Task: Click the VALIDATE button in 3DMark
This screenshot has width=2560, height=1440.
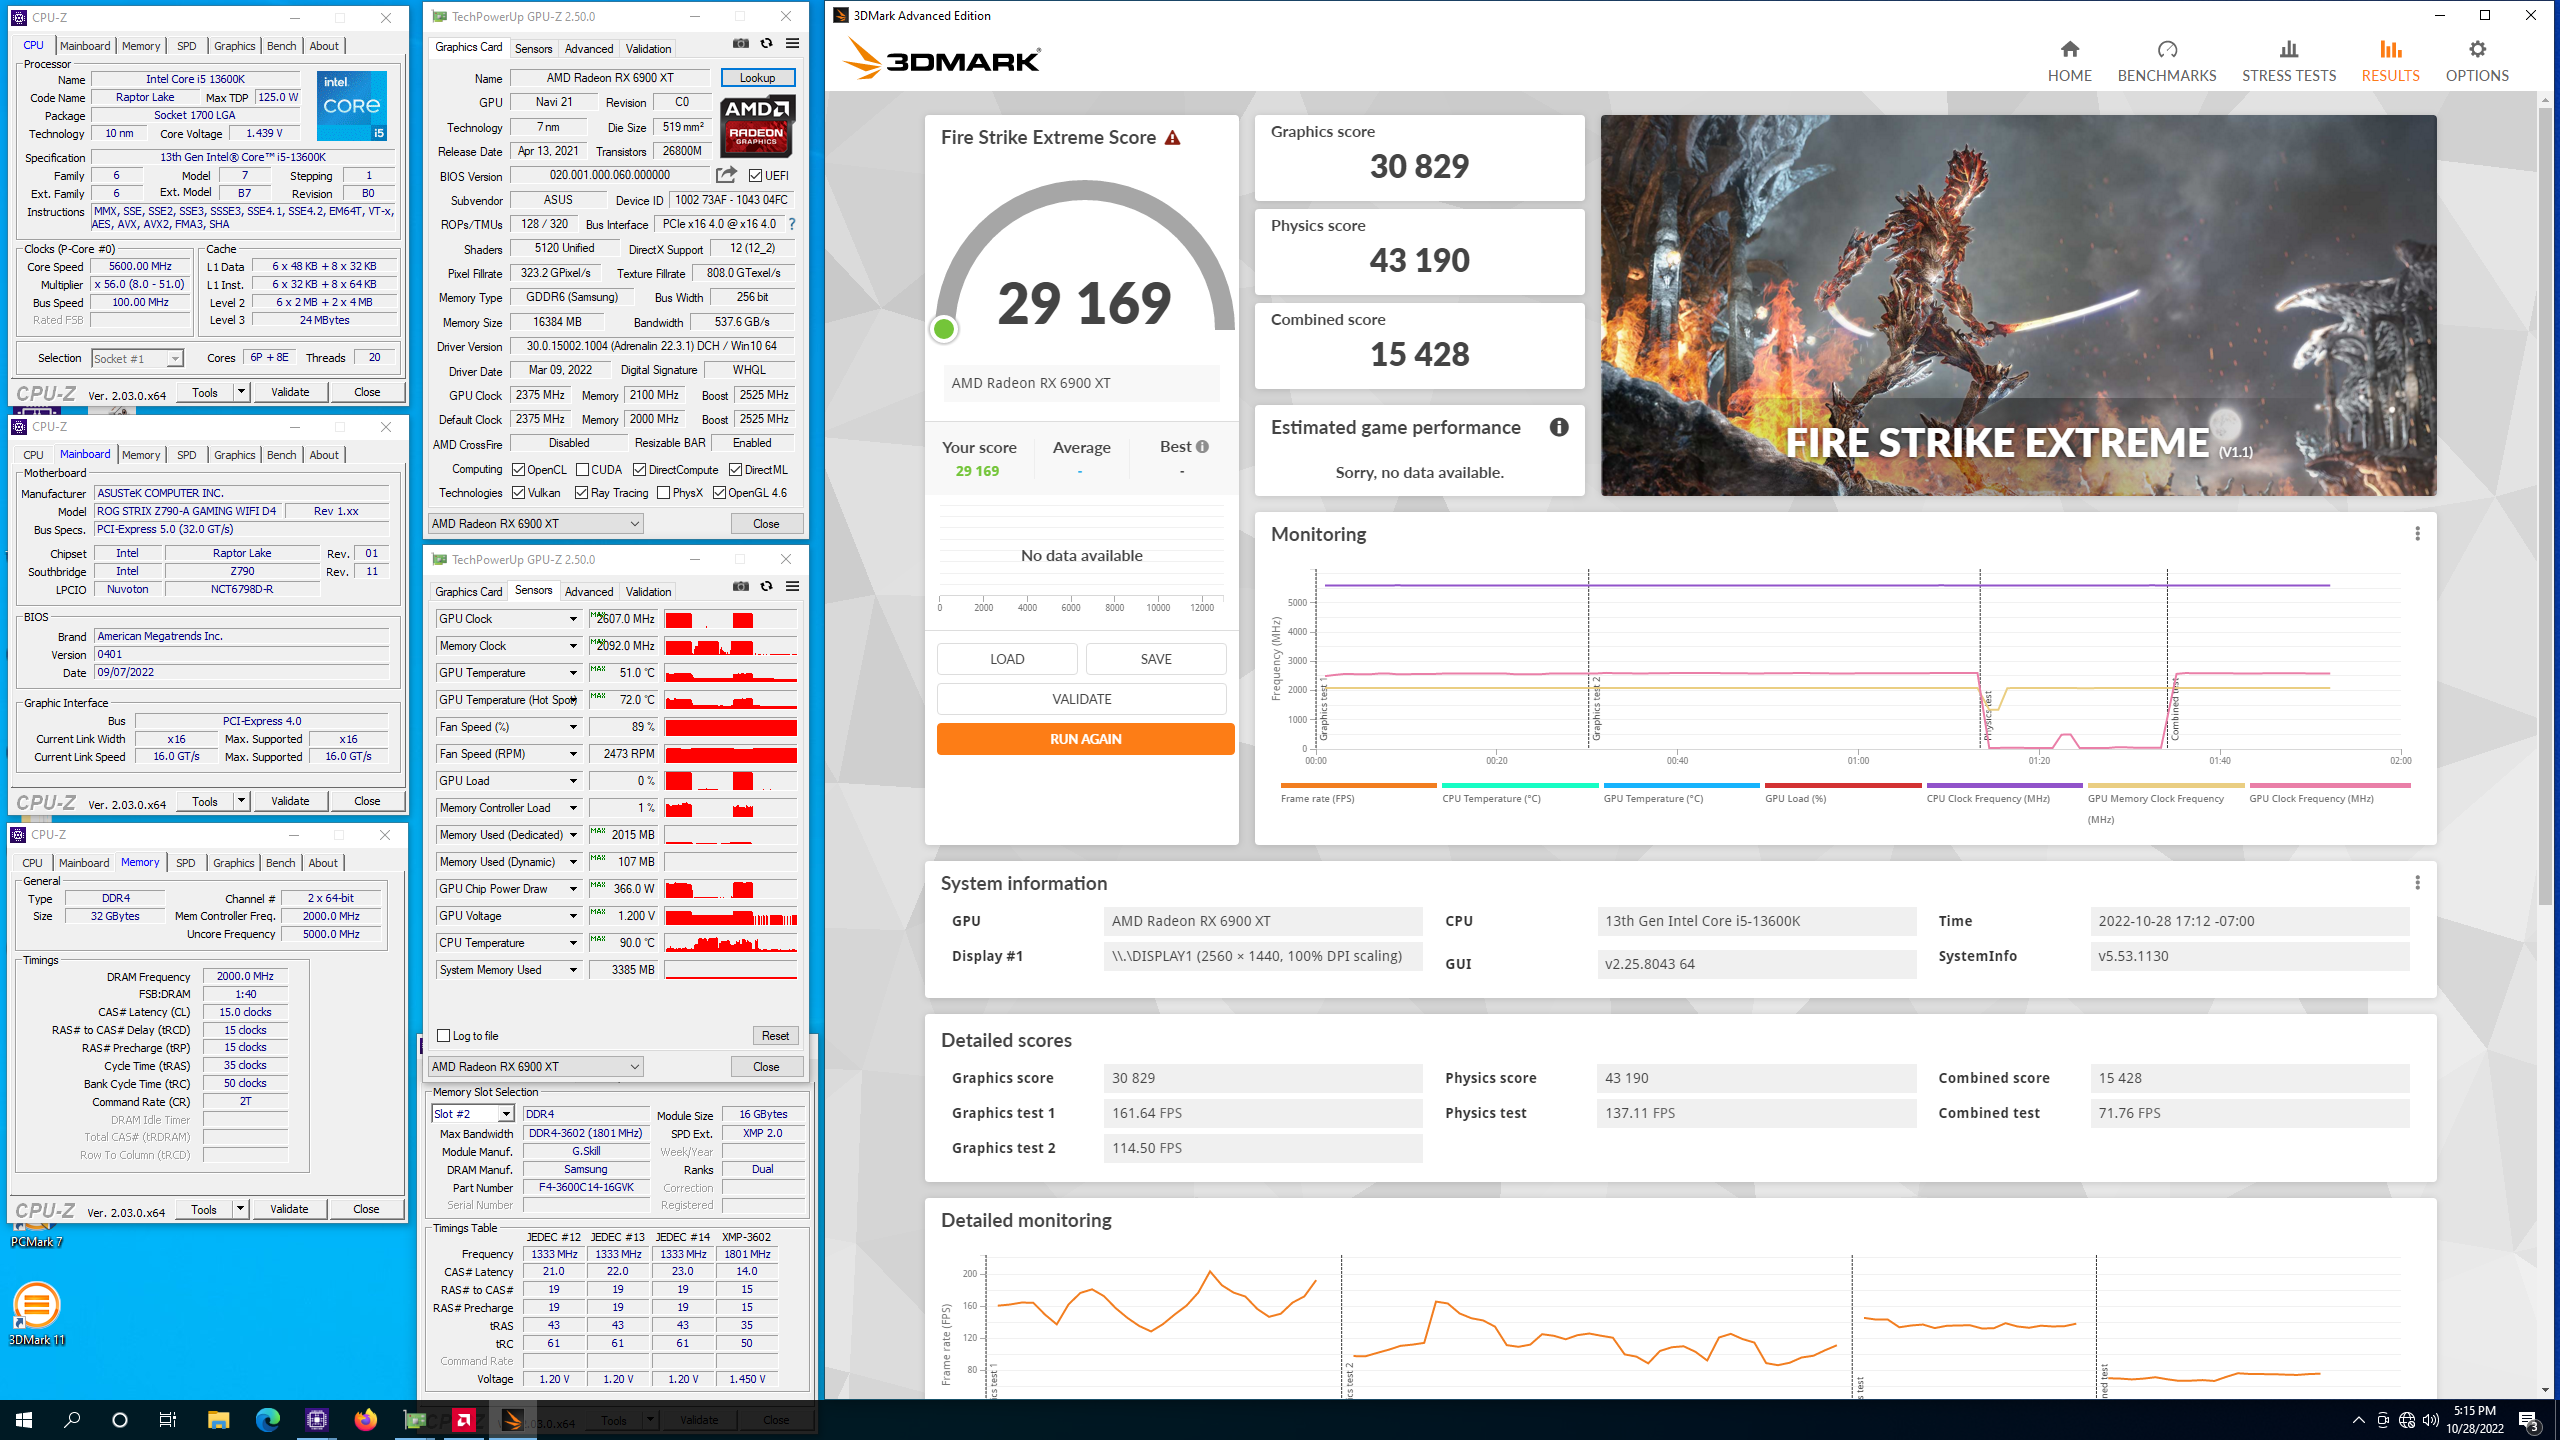Action: pos(1081,699)
